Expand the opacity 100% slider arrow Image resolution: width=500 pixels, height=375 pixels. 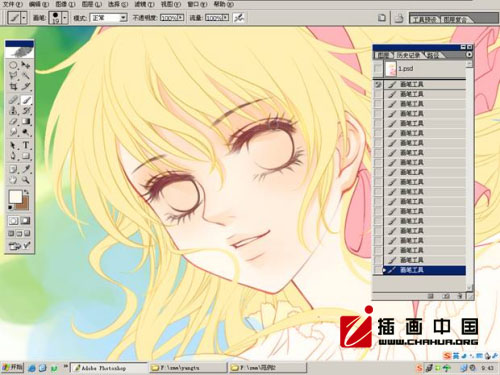(181, 18)
